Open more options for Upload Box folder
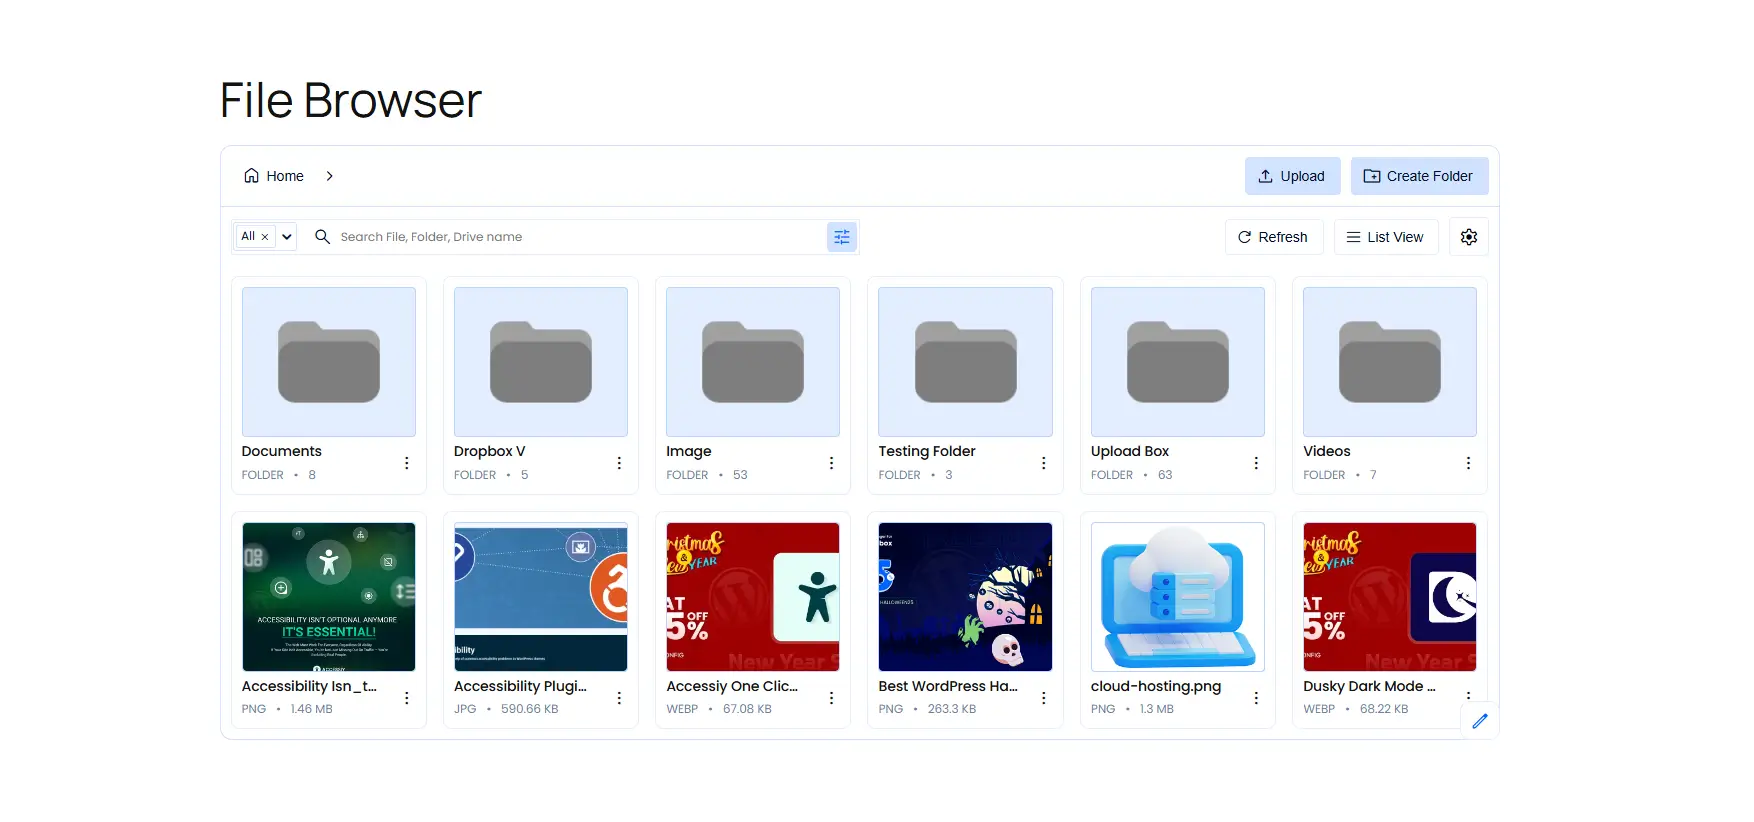This screenshot has width=1754, height=822. [x=1256, y=463]
